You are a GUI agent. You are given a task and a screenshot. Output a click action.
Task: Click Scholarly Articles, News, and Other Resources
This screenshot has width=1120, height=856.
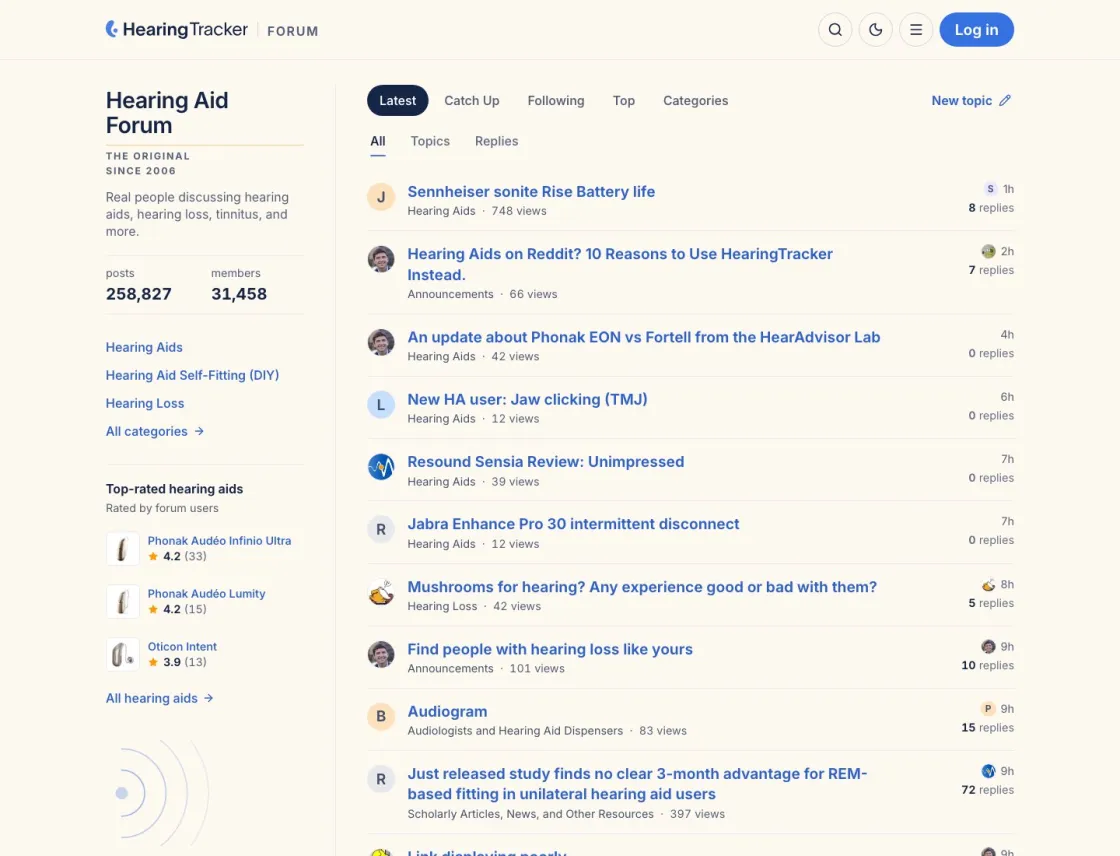[x=530, y=814]
